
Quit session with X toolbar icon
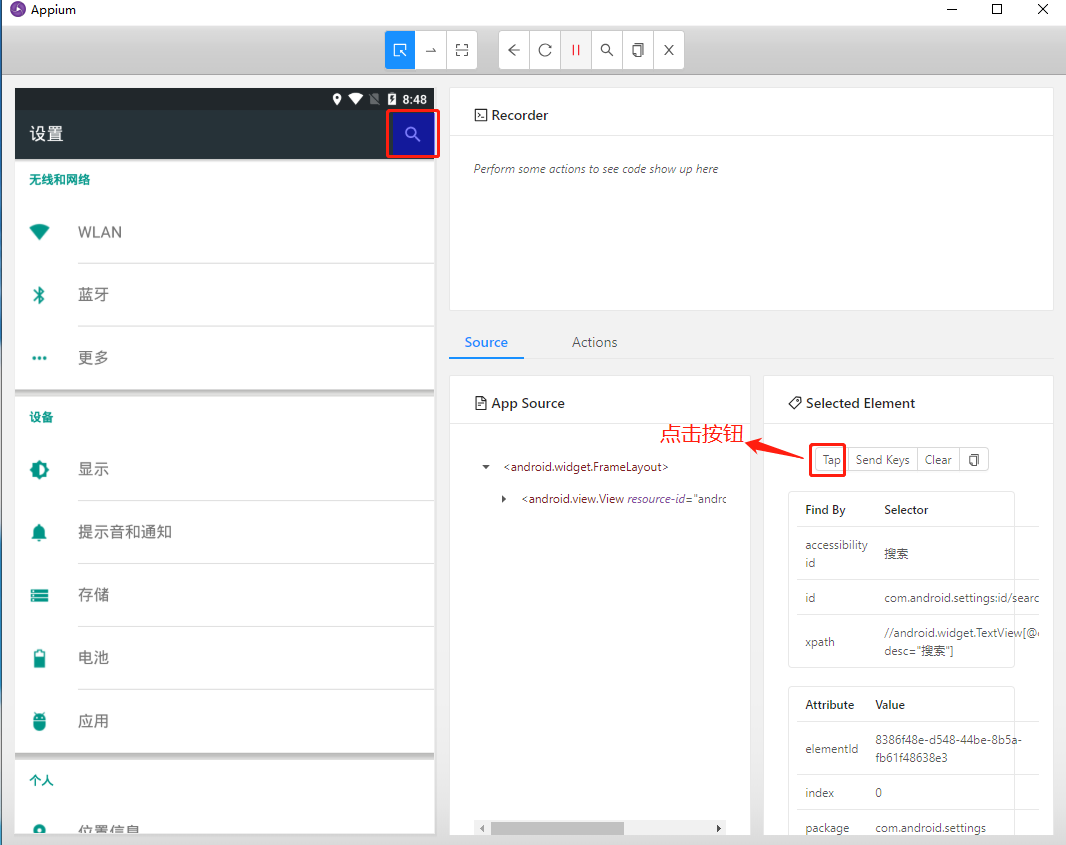[669, 50]
